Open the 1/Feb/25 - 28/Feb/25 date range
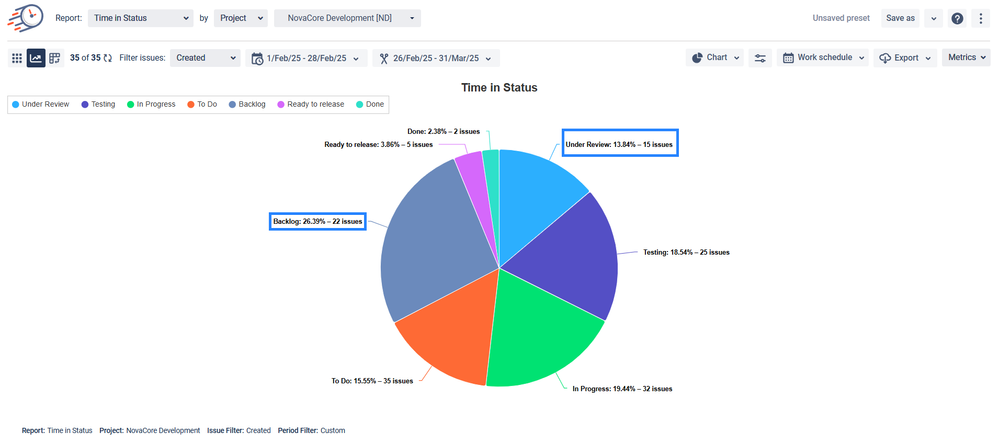Image resolution: width=999 pixels, height=445 pixels. click(306, 58)
